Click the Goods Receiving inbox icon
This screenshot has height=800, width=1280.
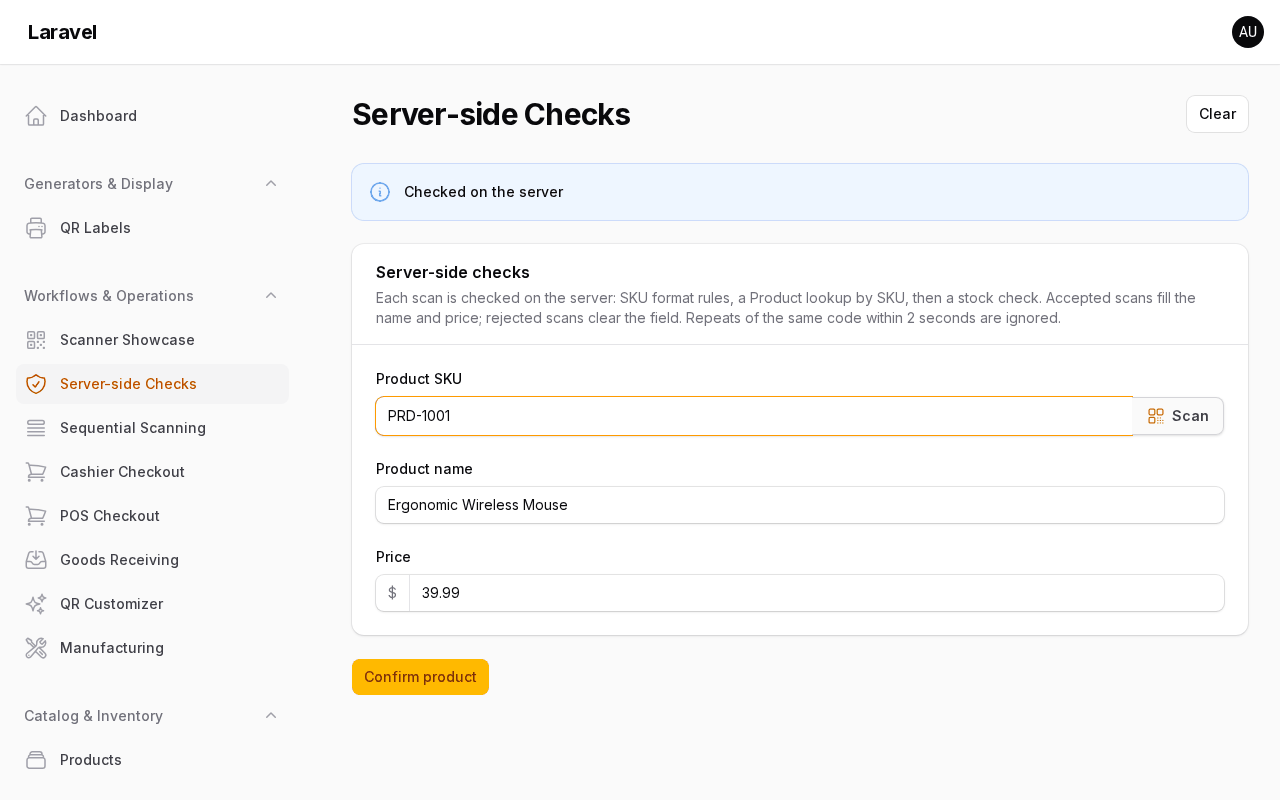tap(36, 560)
